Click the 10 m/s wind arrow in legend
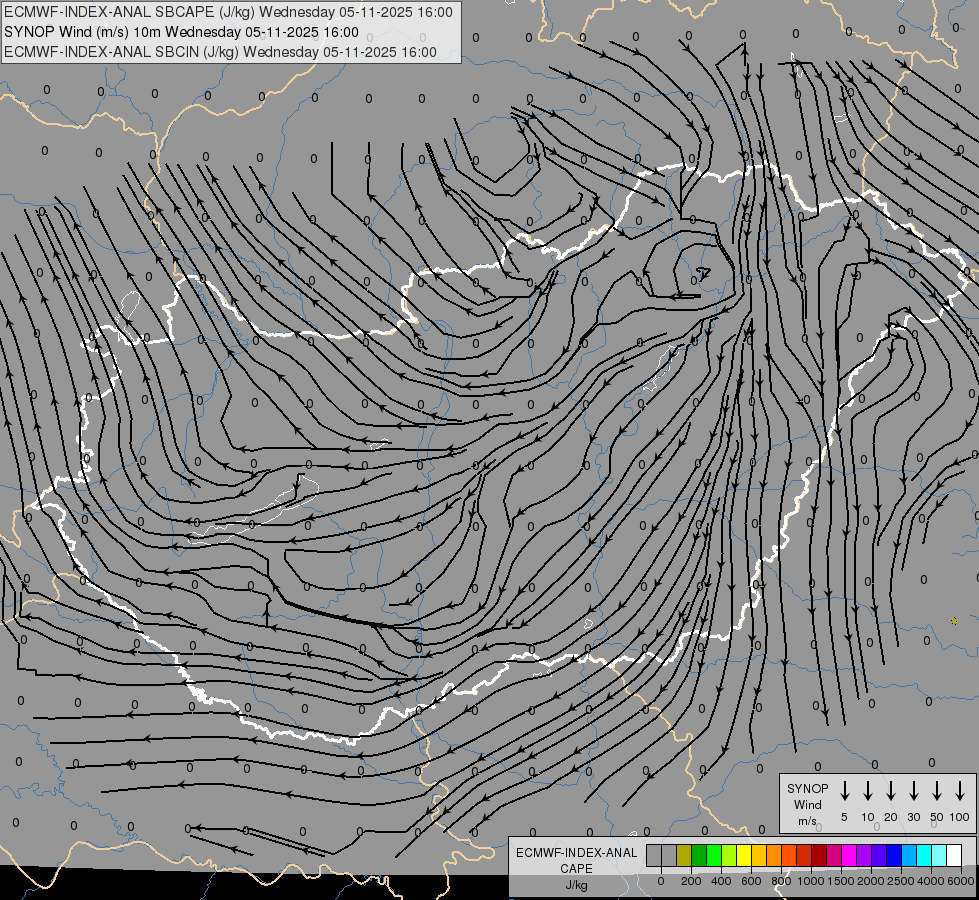 (x=868, y=791)
